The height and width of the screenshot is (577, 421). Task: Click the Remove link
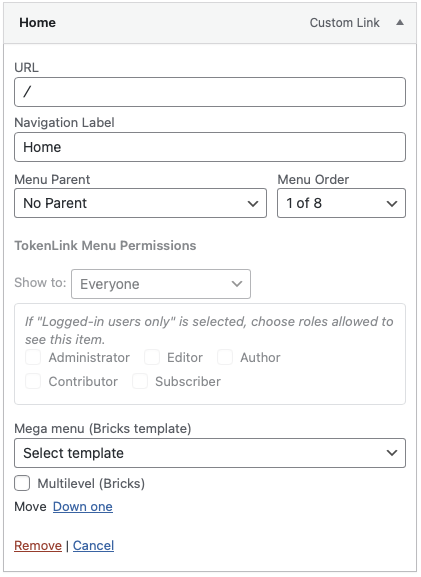click(x=38, y=545)
